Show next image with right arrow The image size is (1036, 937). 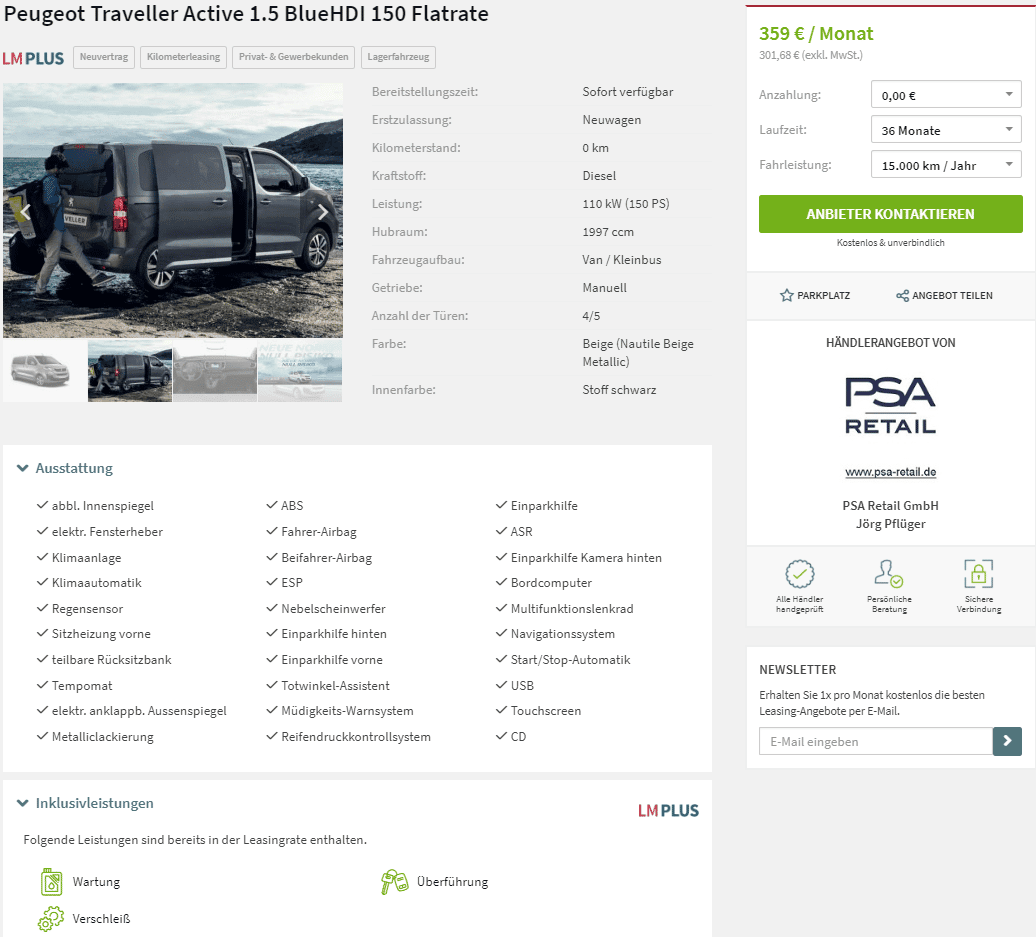322,211
